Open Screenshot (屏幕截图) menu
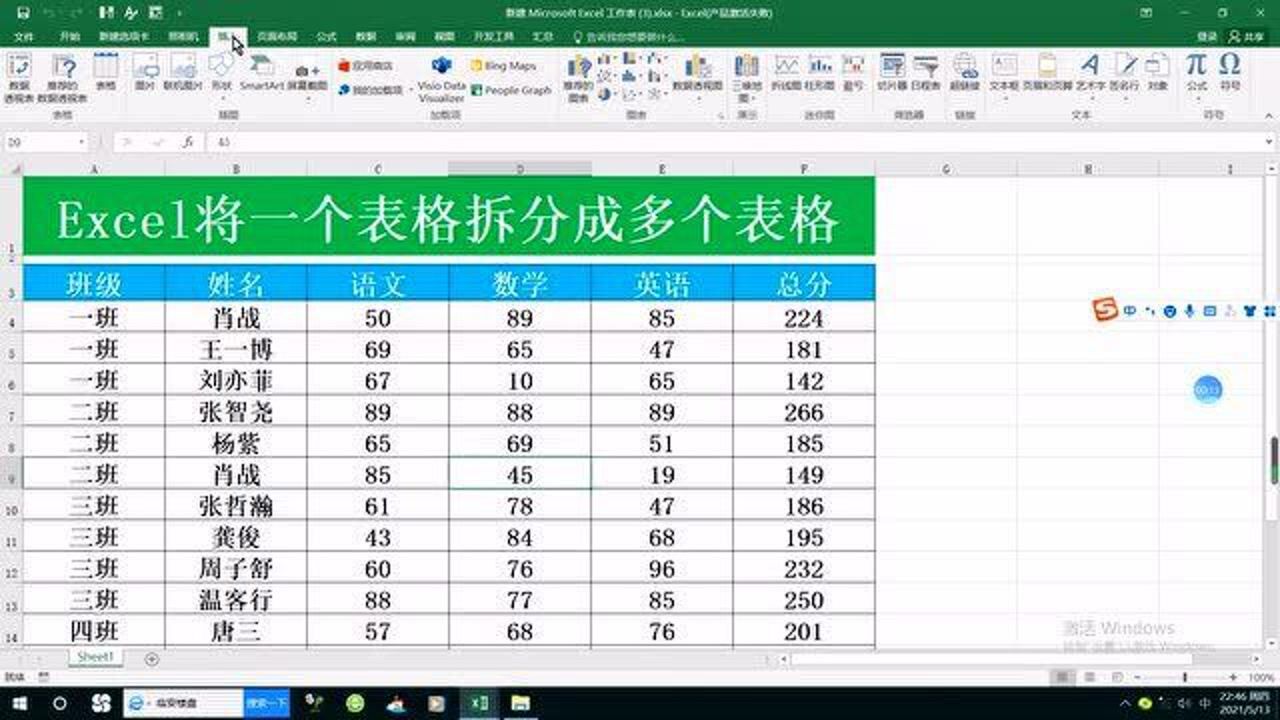Viewport: 1280px width, 720px height. point(308,78)
